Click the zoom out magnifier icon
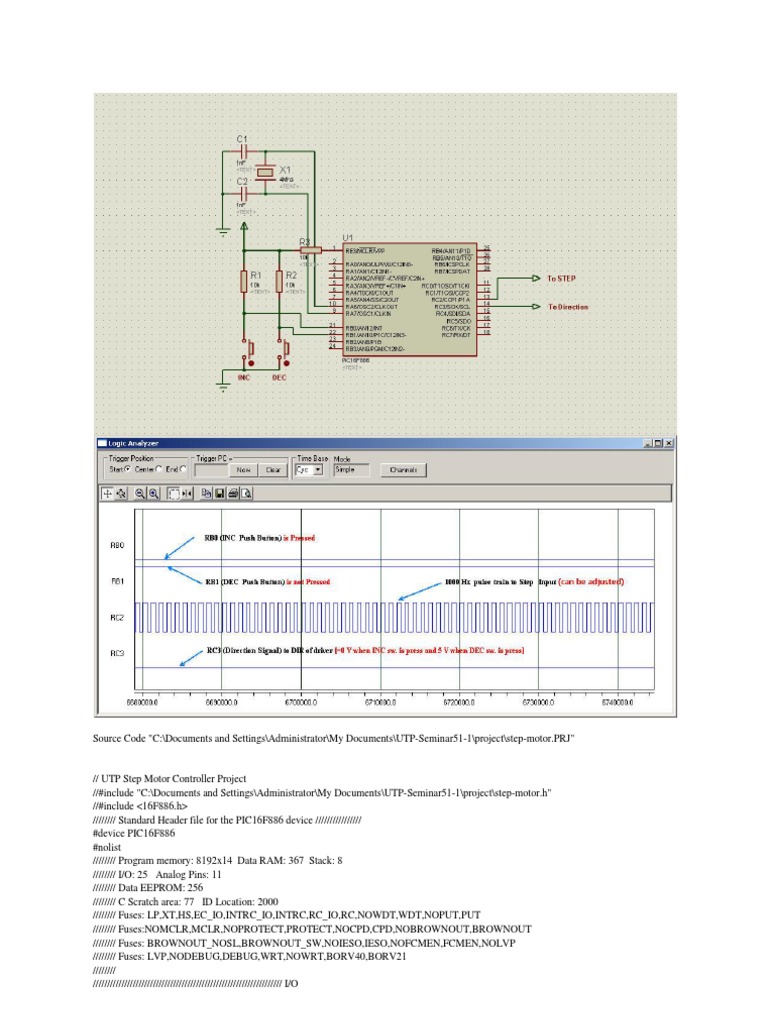This screenshot has width=768, height=1024. (140, 493)
